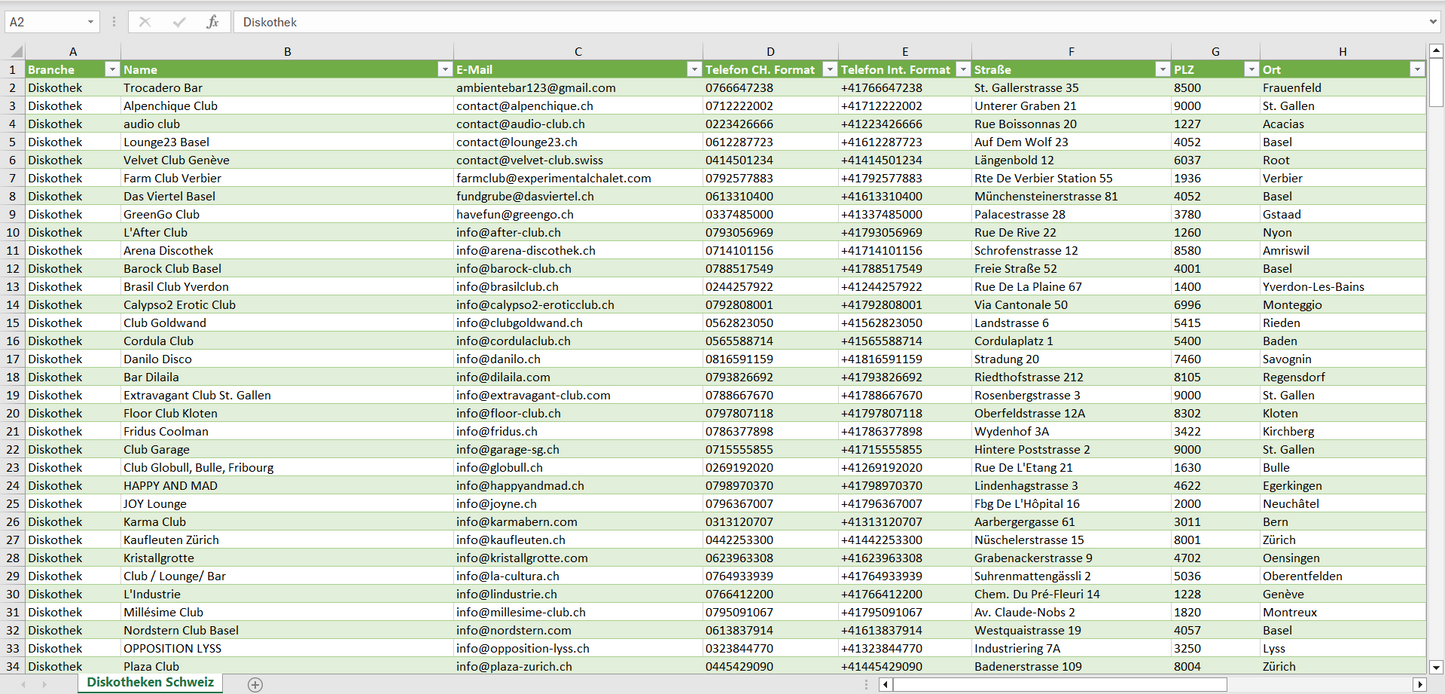The height and width of the screenshot is (694, 1445).
Task: Expand the formula bar with chevron
Action: pyautogui.click(x=1434, y=22)
